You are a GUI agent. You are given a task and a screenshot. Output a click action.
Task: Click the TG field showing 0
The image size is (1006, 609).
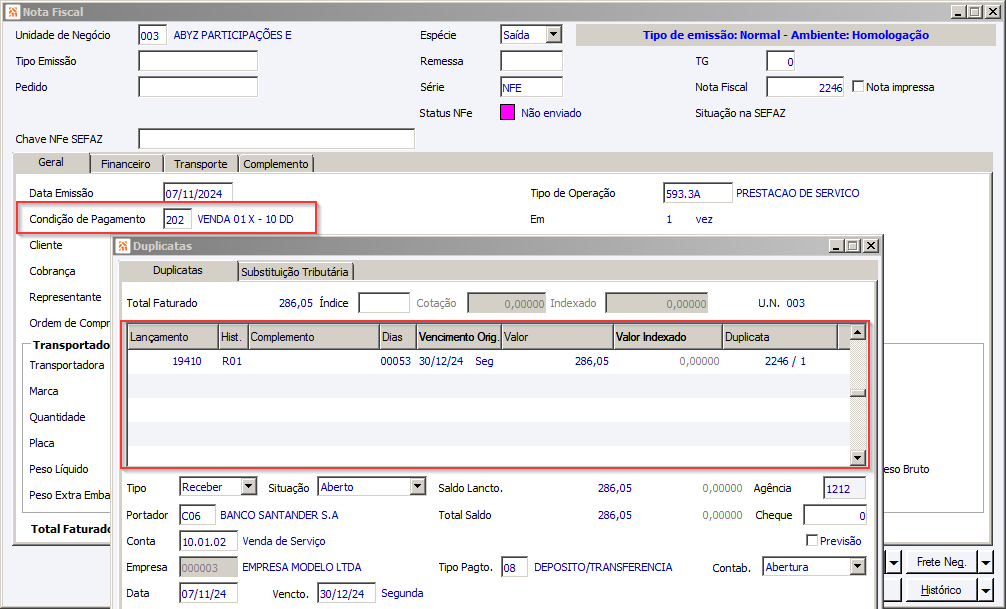781,62
